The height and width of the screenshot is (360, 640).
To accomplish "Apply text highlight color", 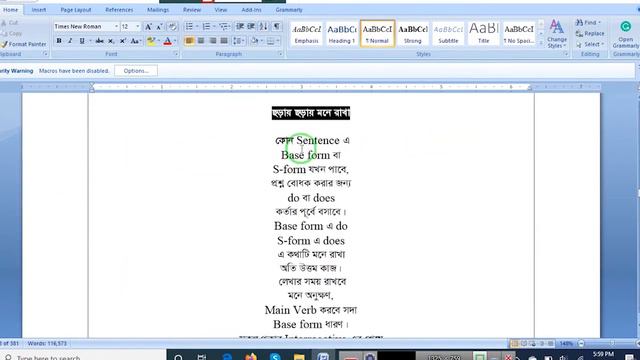I will tap(151, 41).
